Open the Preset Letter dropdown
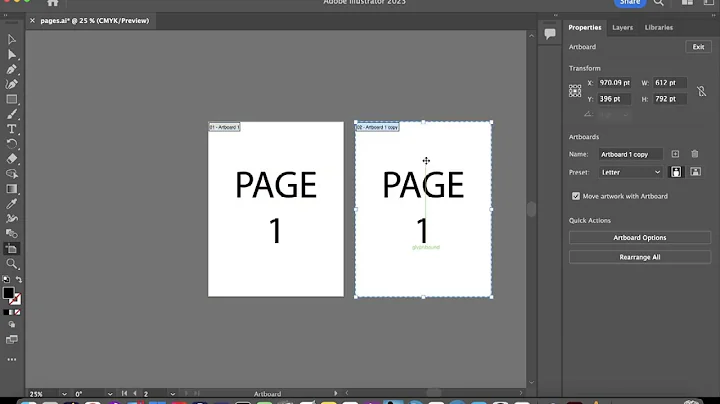This screenshot has height=404, width=720. tap(630, 172)
